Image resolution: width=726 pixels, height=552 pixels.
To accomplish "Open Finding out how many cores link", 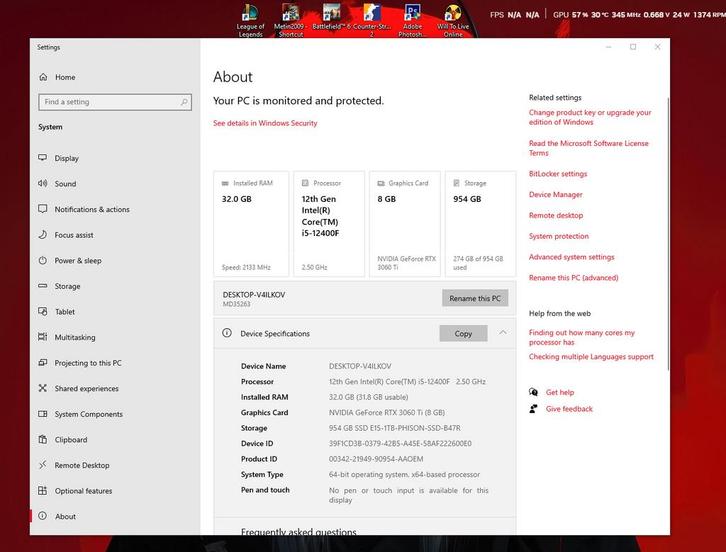I will click(582, 337).
